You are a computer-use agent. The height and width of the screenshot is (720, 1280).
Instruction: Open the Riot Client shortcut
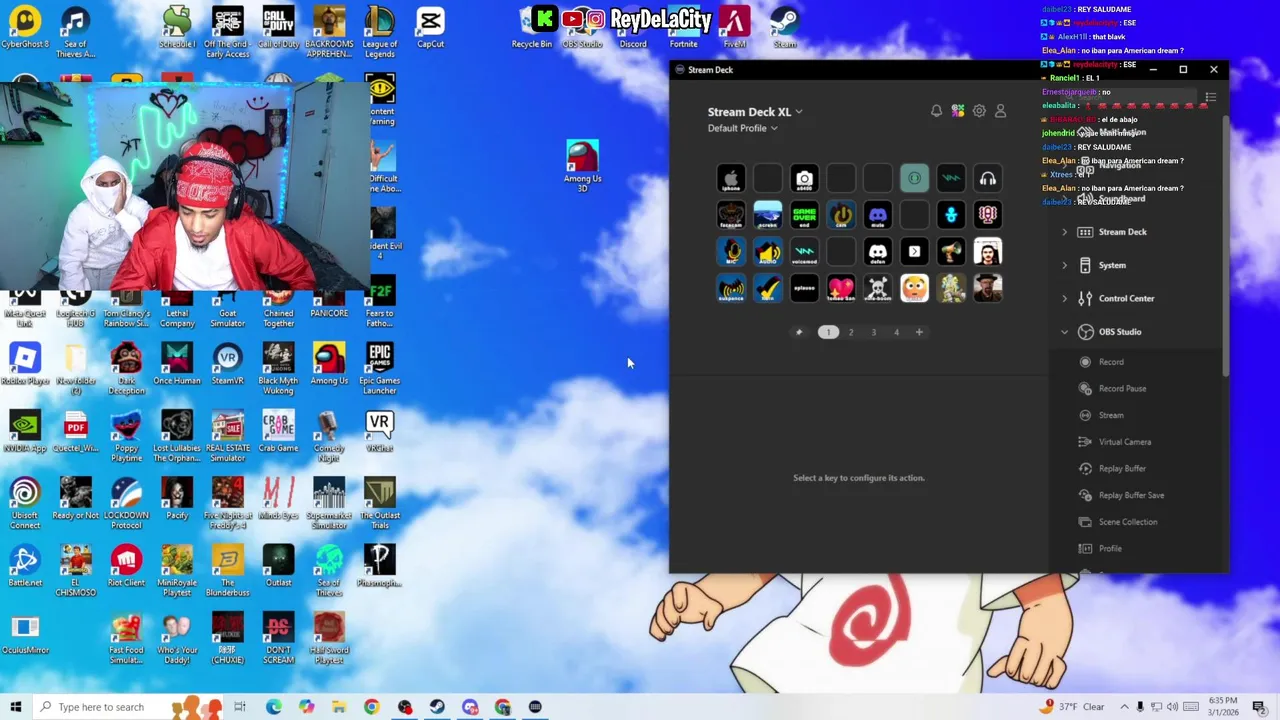pyautogui.click(x=126, y=566)
